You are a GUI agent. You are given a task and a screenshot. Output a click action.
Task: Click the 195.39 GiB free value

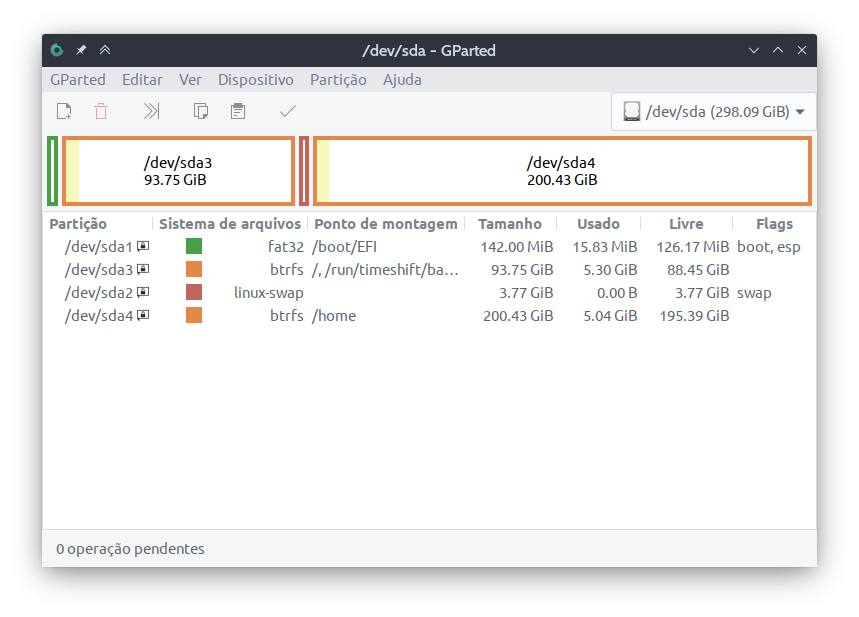[694, 316]
